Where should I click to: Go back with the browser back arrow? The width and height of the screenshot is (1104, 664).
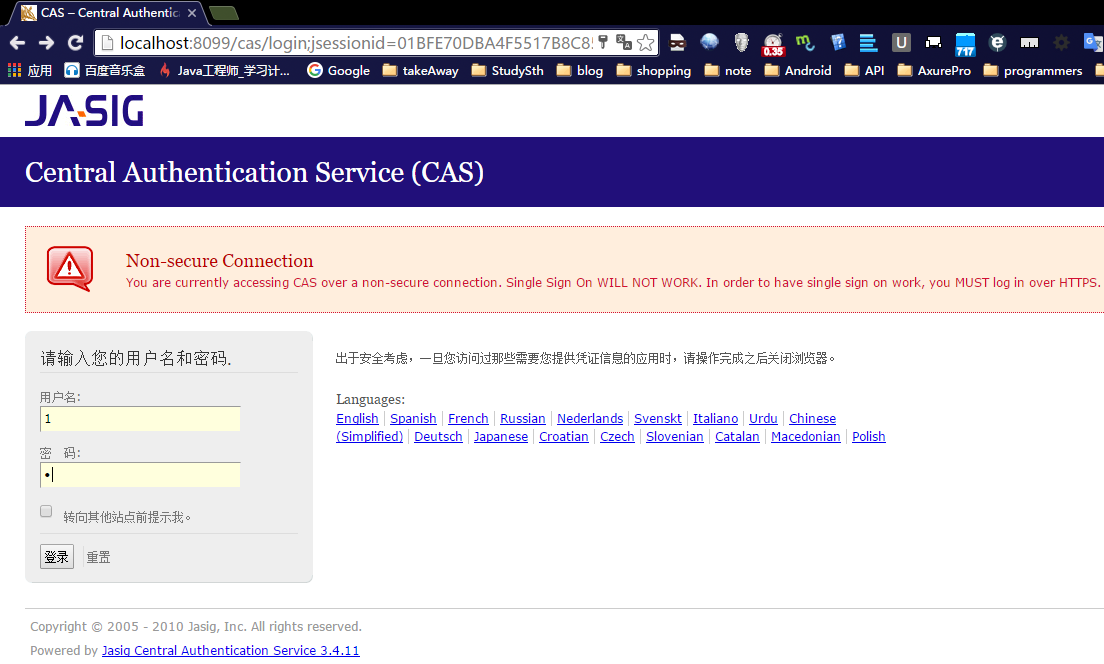pyautogui.click(x=18, y=43)
